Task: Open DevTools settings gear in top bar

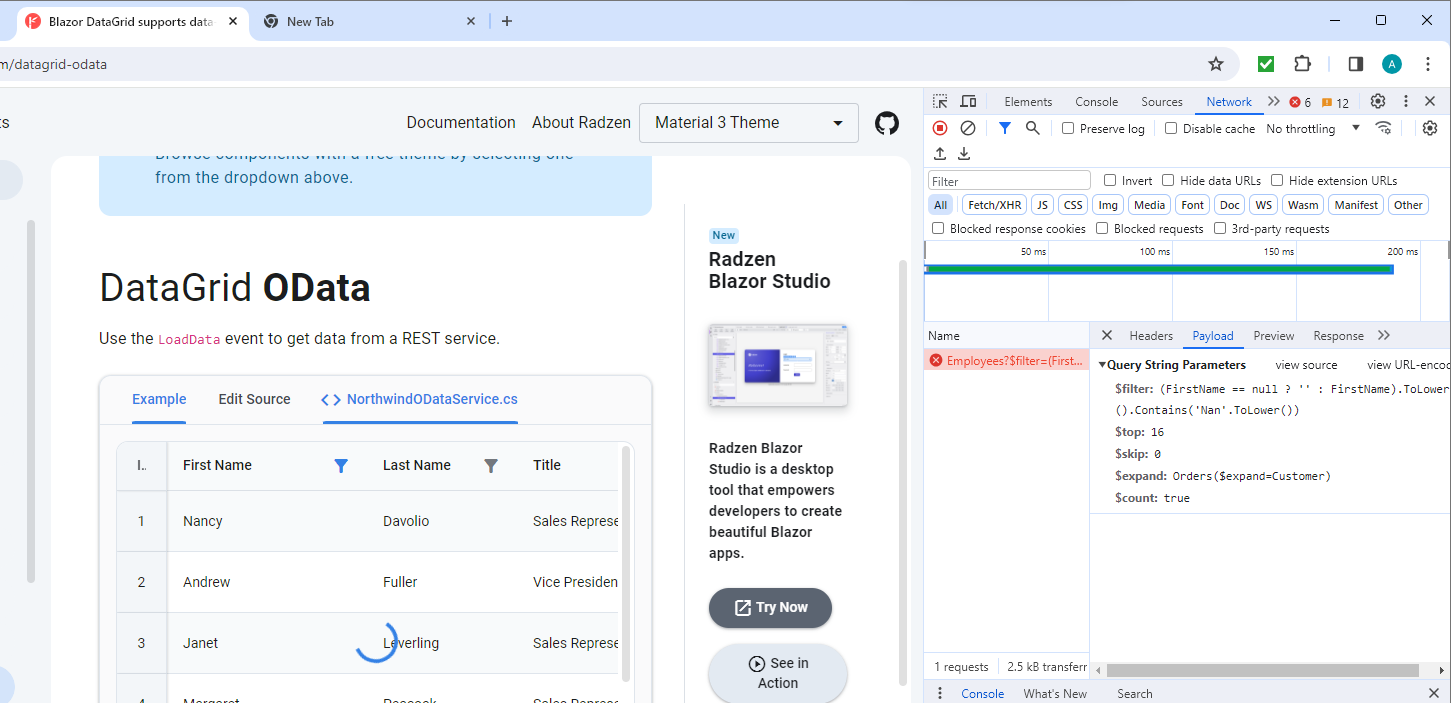Action: 1378,101
